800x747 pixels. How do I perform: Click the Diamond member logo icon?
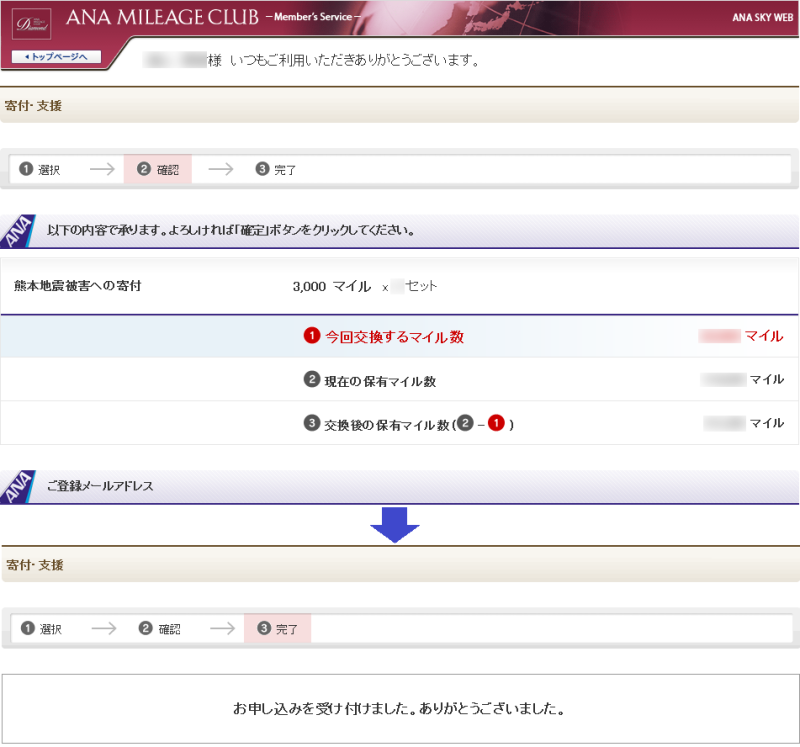pyautogui.click(x=32, y=24)
